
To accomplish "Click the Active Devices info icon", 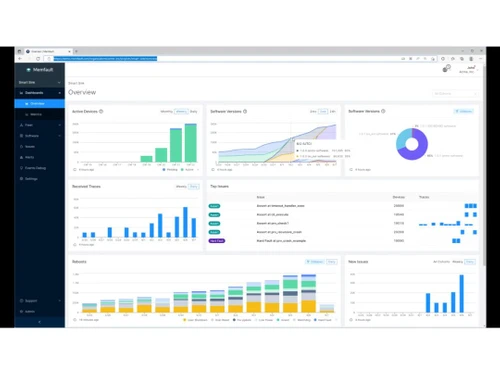I will pyautogui.click(x=101, y=111).
